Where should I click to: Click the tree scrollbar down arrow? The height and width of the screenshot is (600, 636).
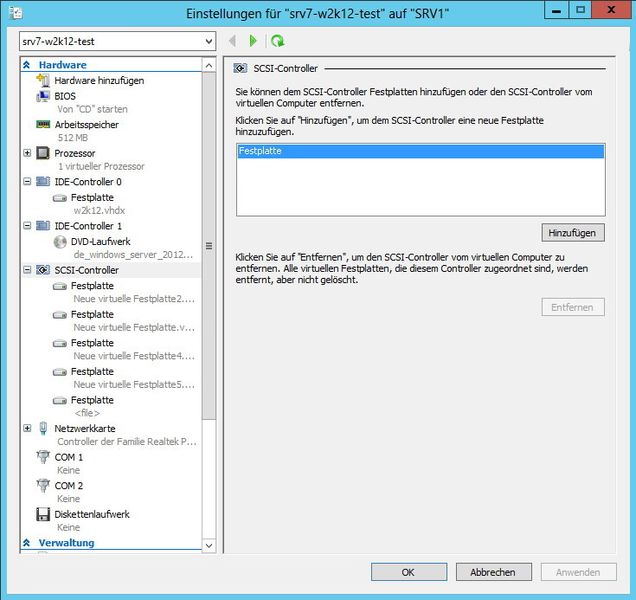(209, 546)
